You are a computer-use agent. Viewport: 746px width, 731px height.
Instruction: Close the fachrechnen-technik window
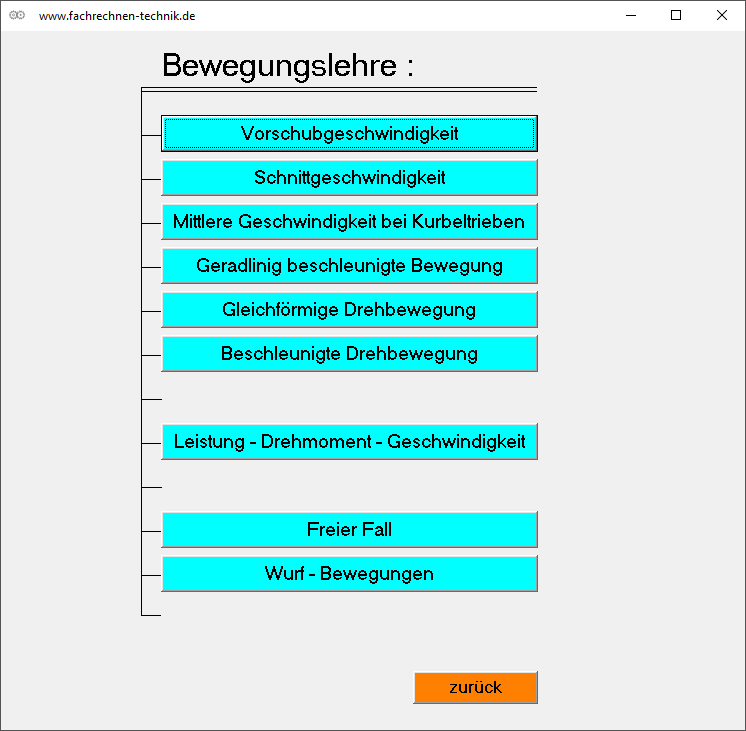[722, 16]
